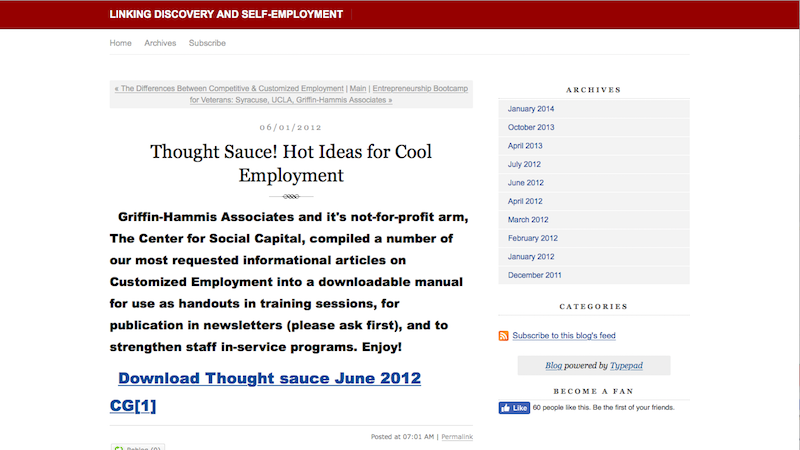Open the June 2012 archive
The width and height of the screenshot is (800, 450).
point(526,182)
